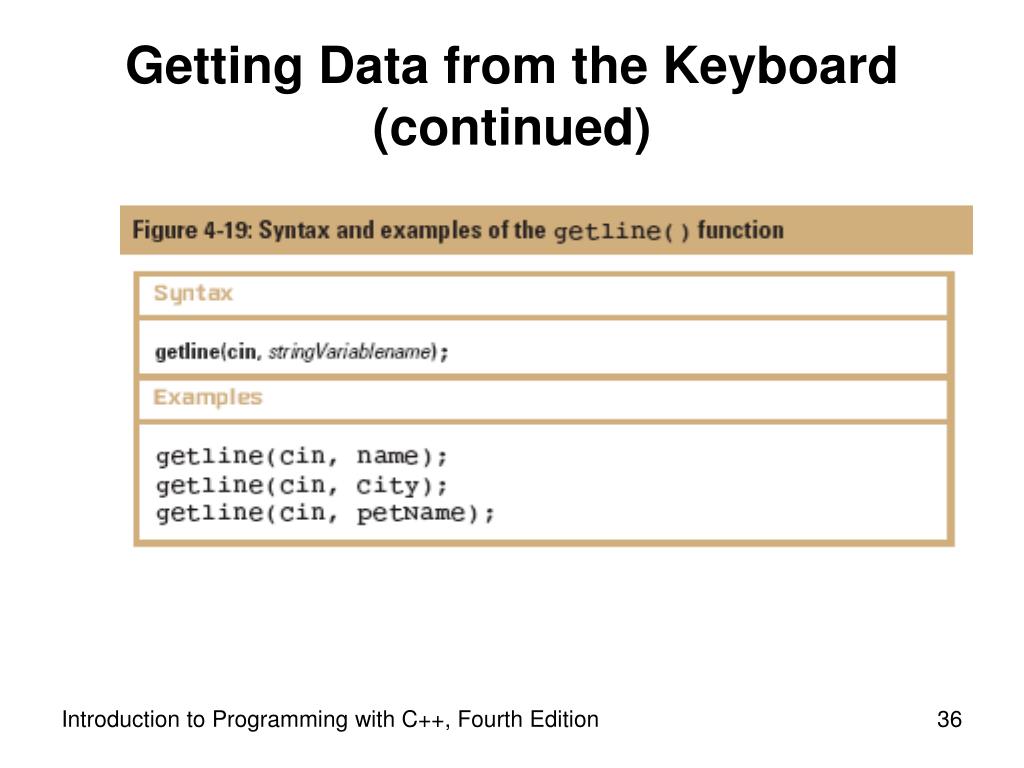This screenshot has height=768, width=1024.
Task: Click the 'getline(cin, petName);' example line
Action: click(x=325, y=513)
